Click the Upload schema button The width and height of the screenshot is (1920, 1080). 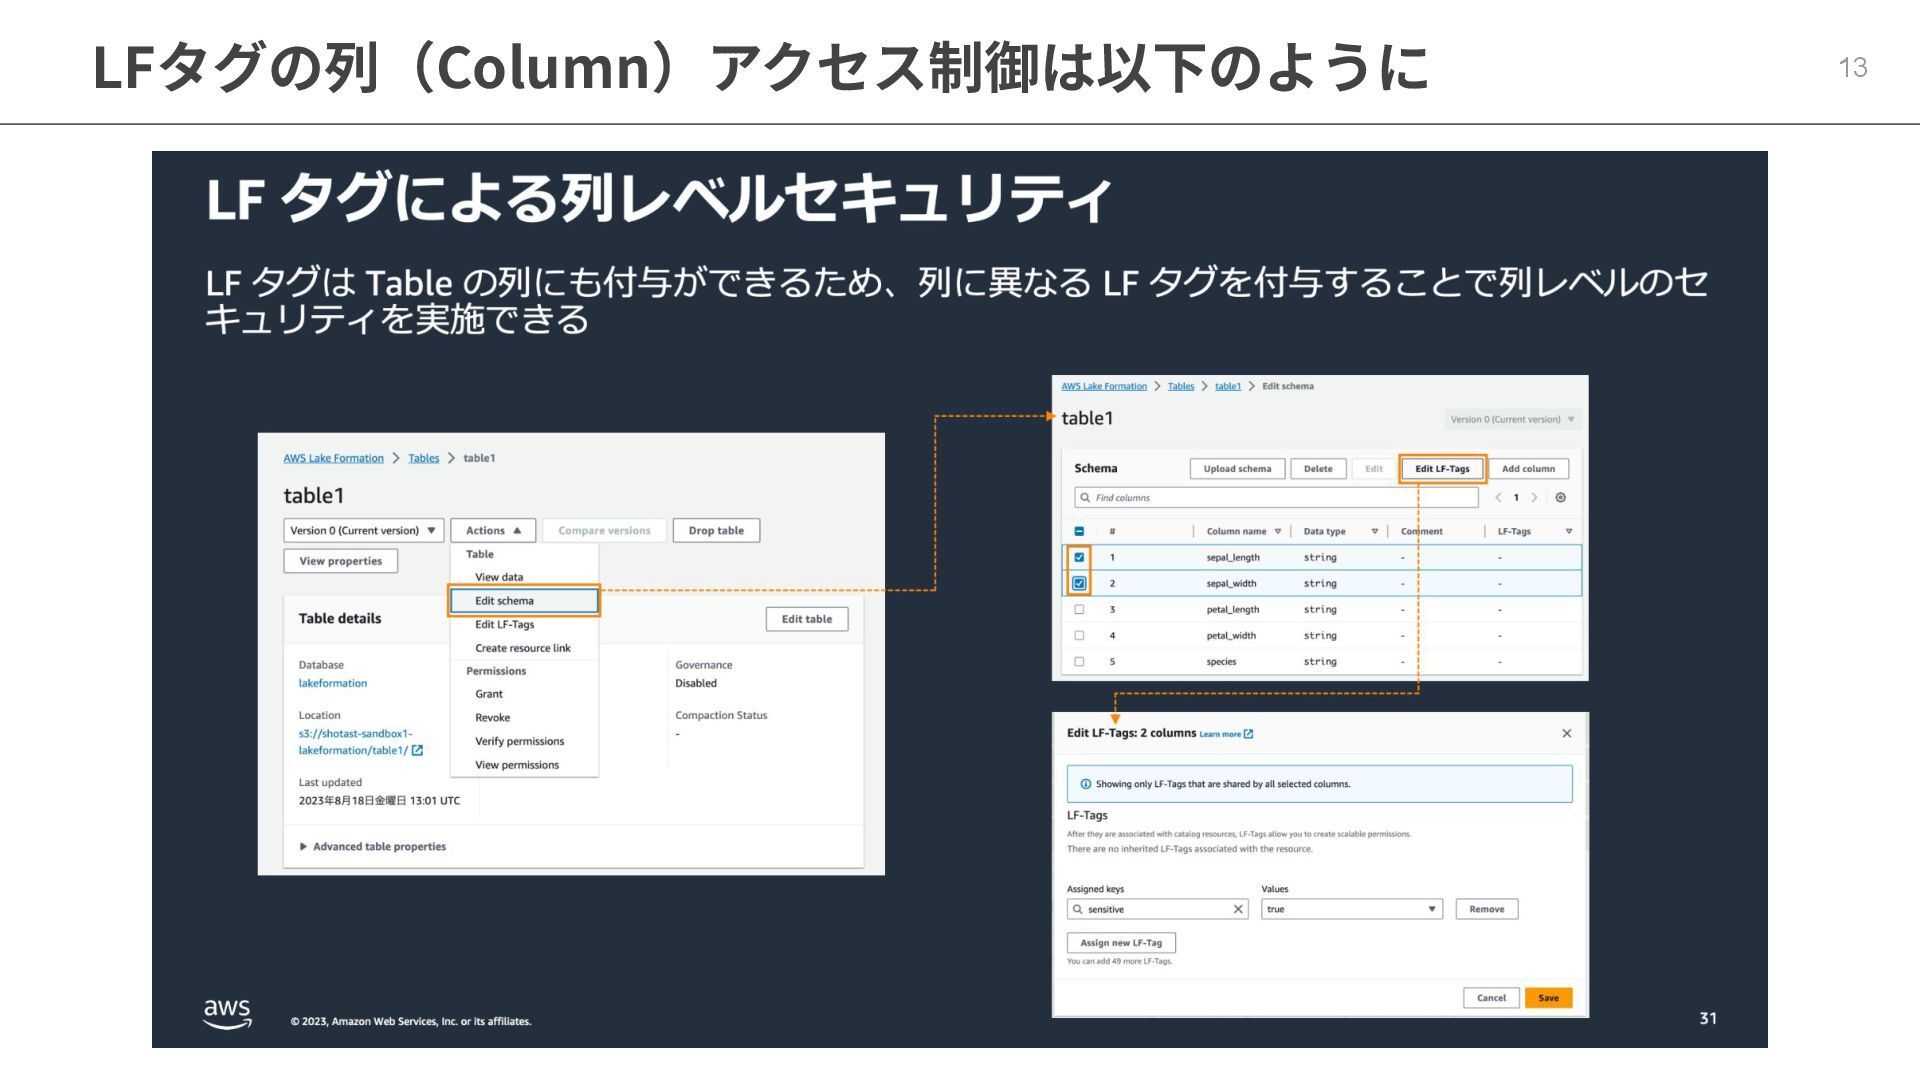pyautogui.click(x=1237, y=469)
